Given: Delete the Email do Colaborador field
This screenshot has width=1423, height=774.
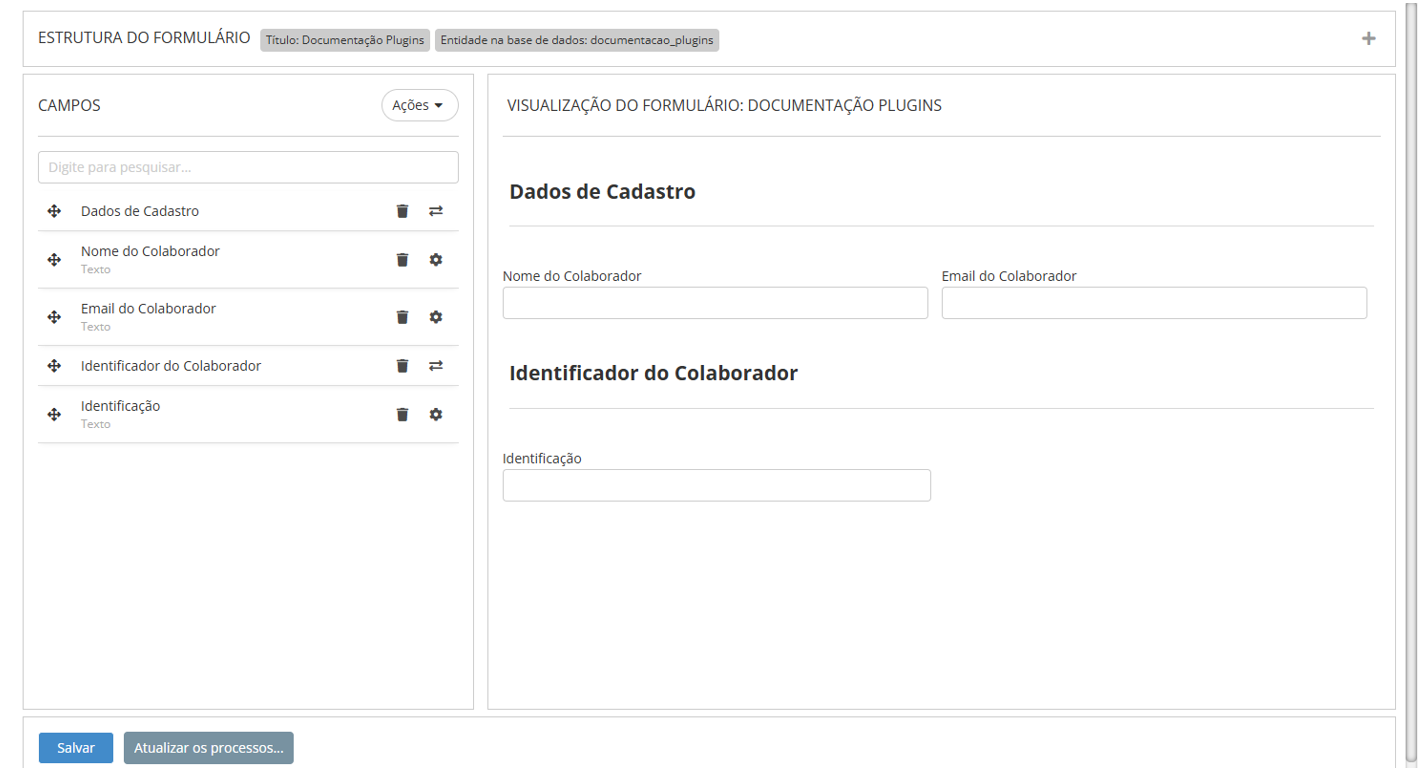Looking at the screenshot, I should point(402,317).
